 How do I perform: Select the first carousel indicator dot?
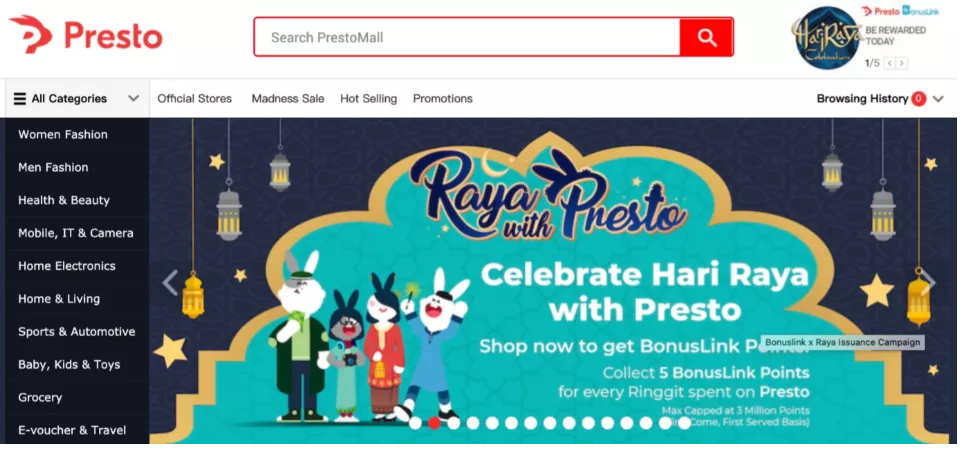click(415, 423)
